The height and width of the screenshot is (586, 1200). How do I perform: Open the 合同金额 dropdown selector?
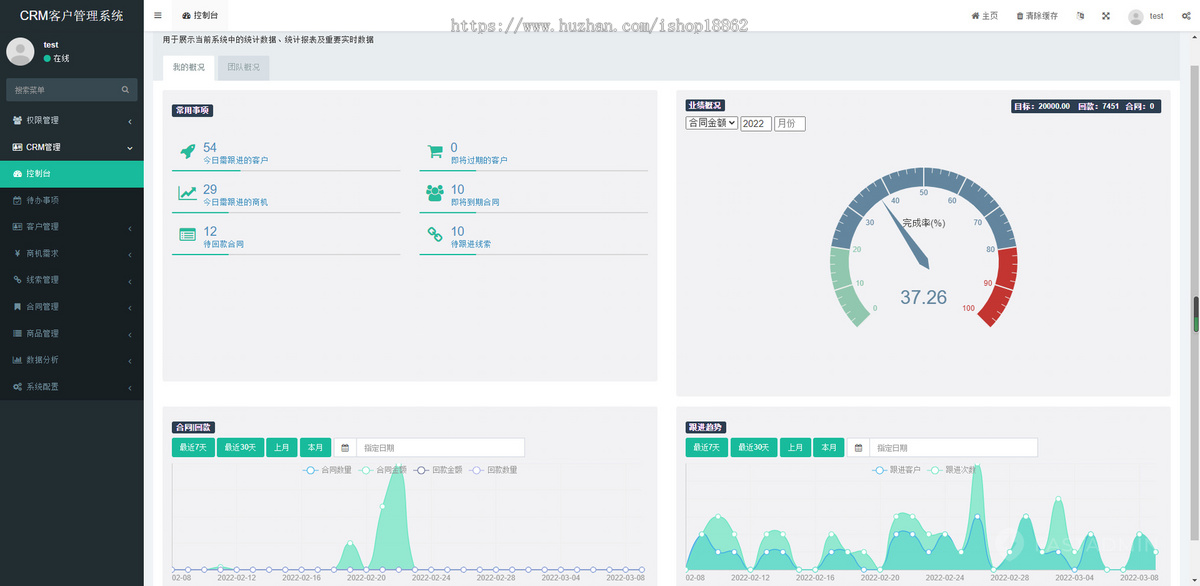pyautogui.click(x=711, y=123)
